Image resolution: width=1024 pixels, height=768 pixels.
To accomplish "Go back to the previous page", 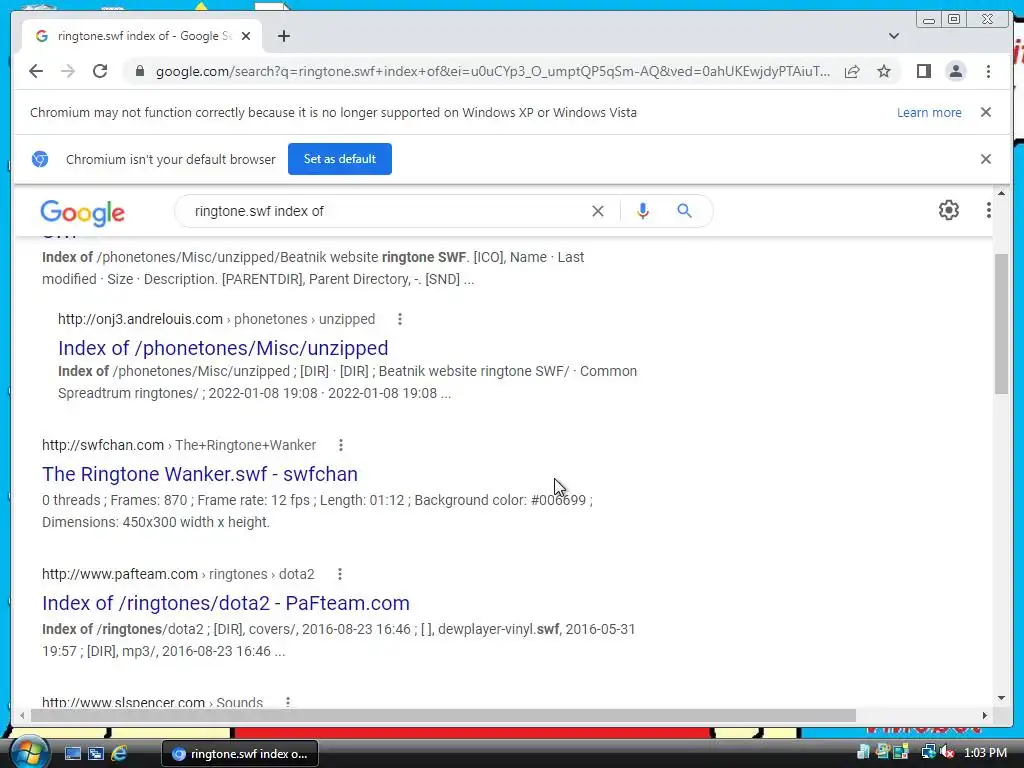I will click(x=36, y=71).
